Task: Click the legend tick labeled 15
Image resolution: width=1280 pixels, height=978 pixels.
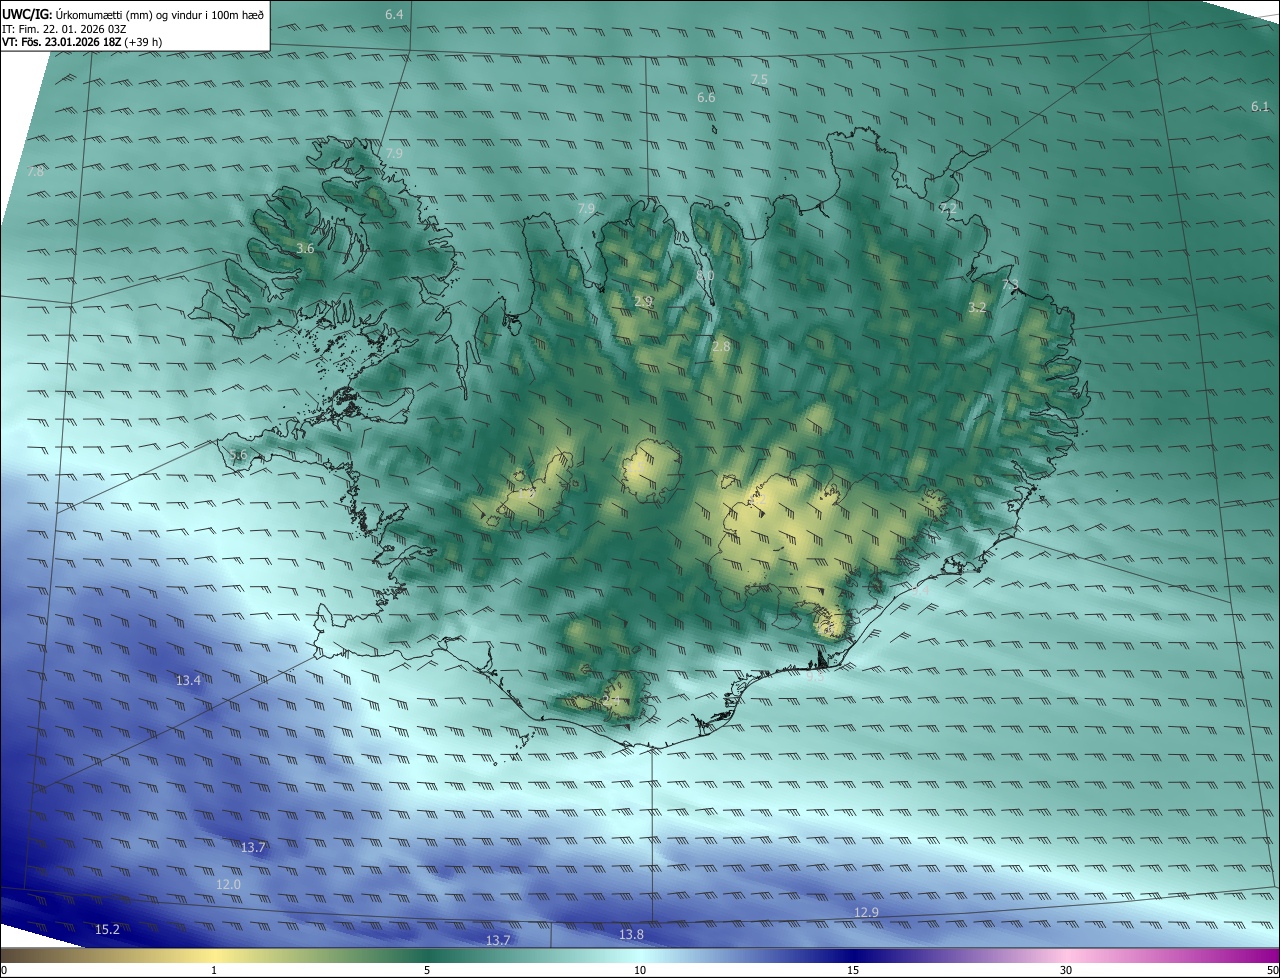Action: [853, 970]
